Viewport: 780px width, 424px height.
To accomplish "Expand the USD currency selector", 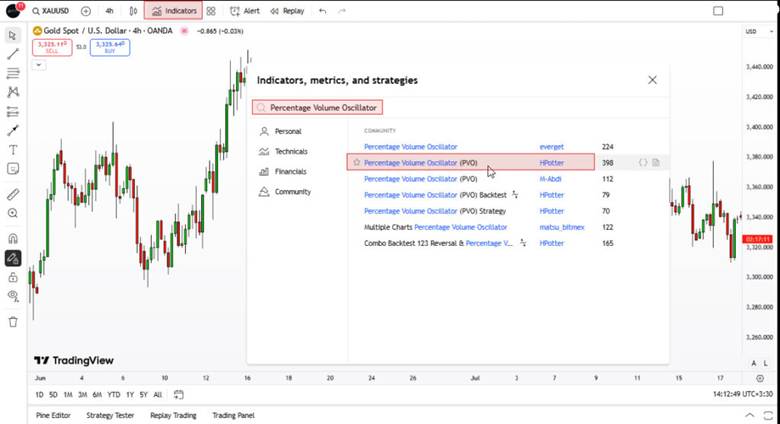I will click(x=752, y=32).
